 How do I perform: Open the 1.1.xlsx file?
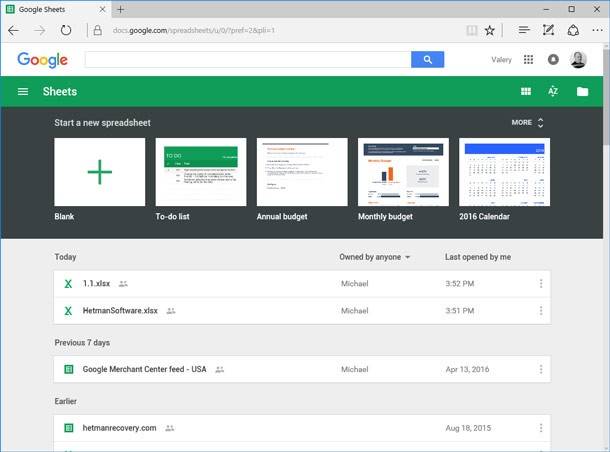(302, 284)
